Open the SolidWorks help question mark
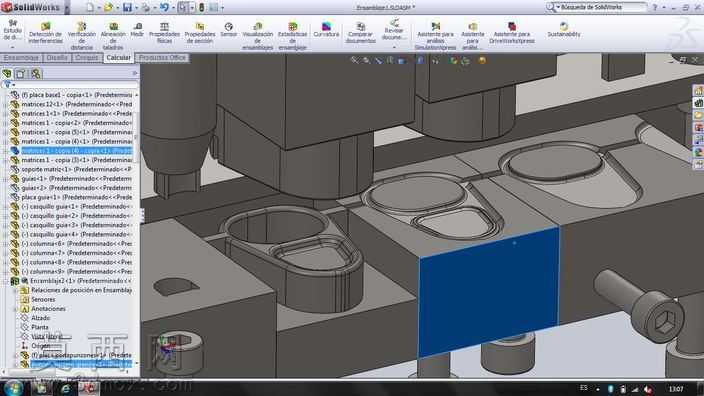The width and height of the screenshot is (704, 396). point(655,7)
